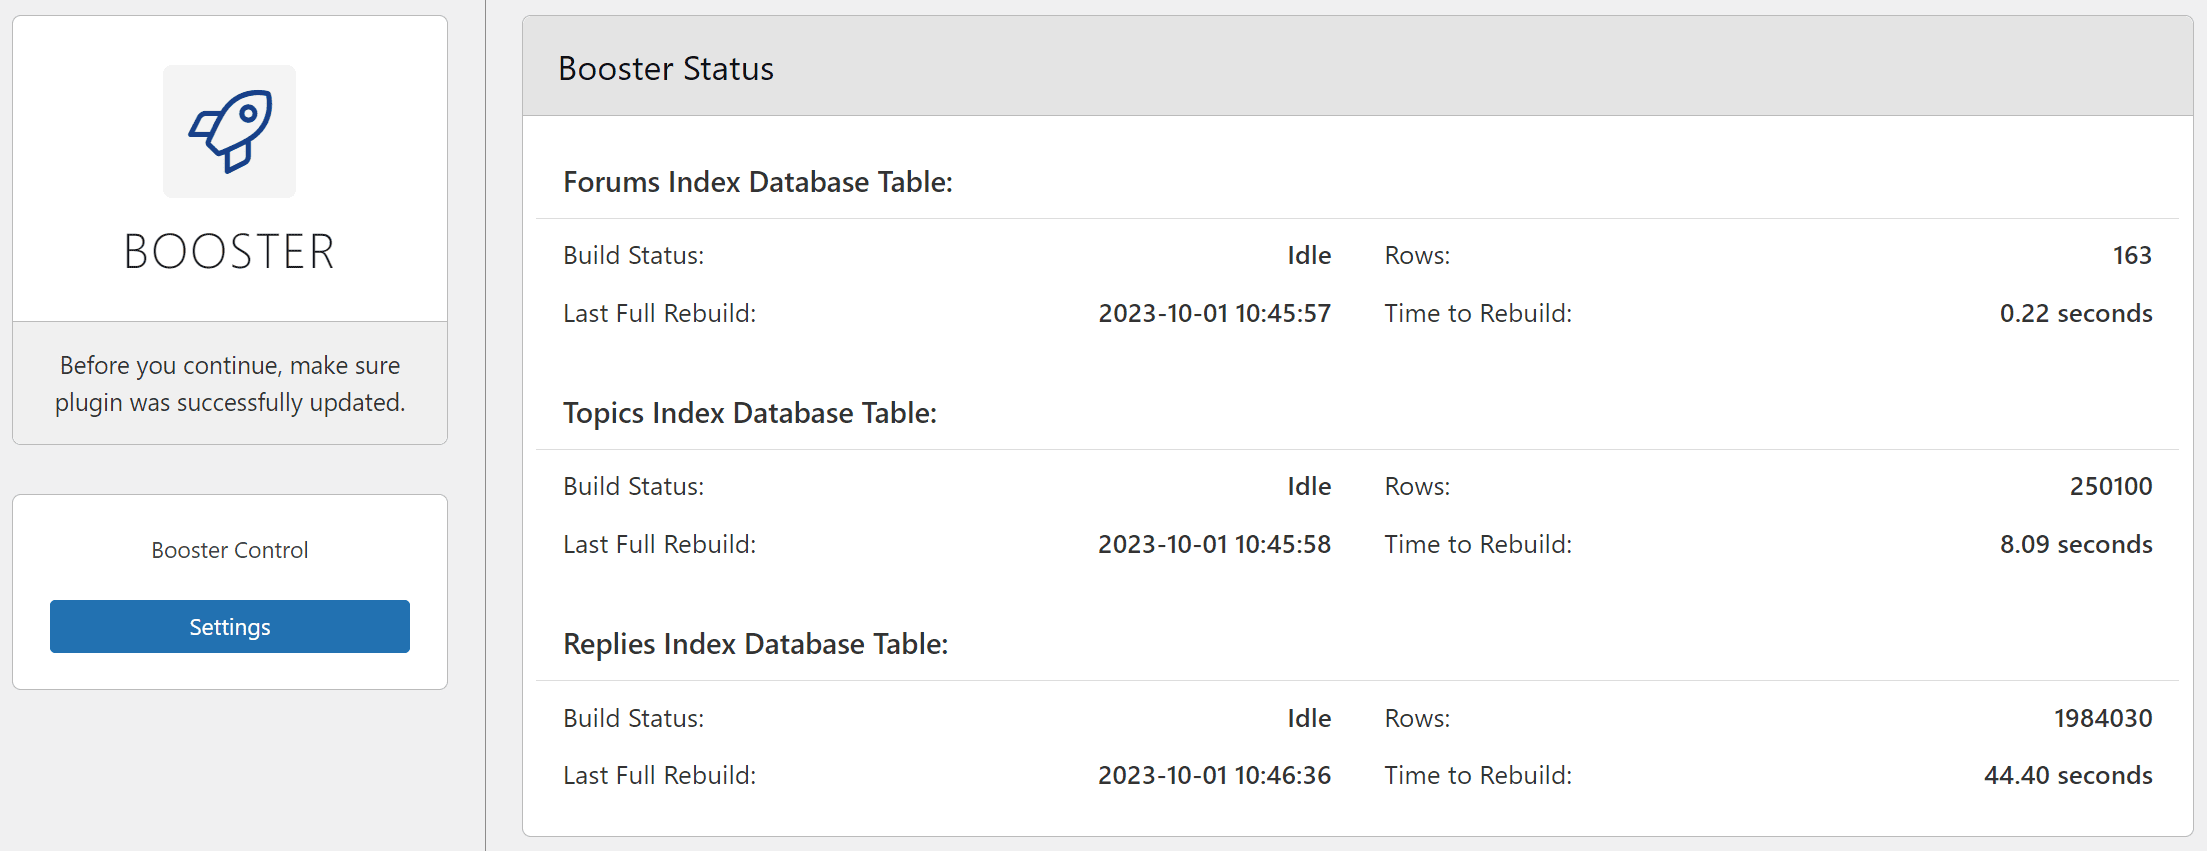The height and width of the screenshot is (851, 2207).
Task: Select the 44.40 seconds rebuild time
Action: click(x=2068, y=775)
